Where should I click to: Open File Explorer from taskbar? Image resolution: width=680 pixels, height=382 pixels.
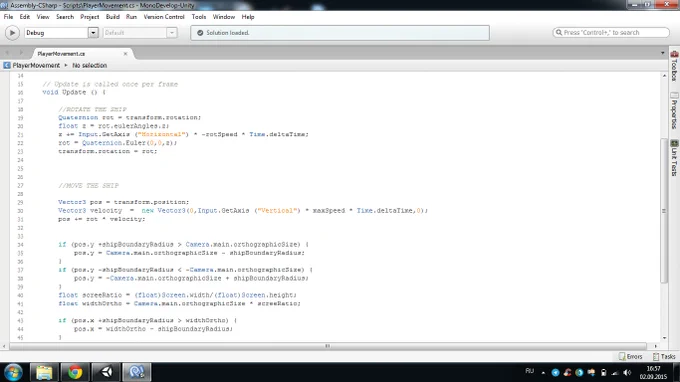click(x=44, y=372)
